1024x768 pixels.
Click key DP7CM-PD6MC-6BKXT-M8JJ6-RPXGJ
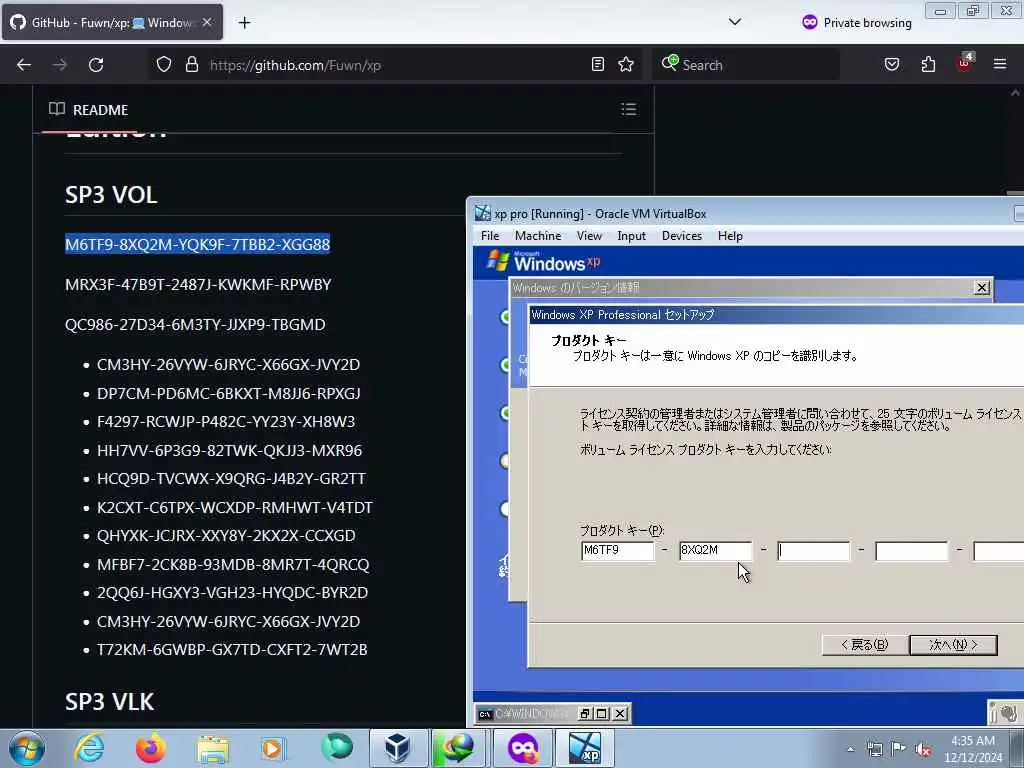tap(229, 394)
